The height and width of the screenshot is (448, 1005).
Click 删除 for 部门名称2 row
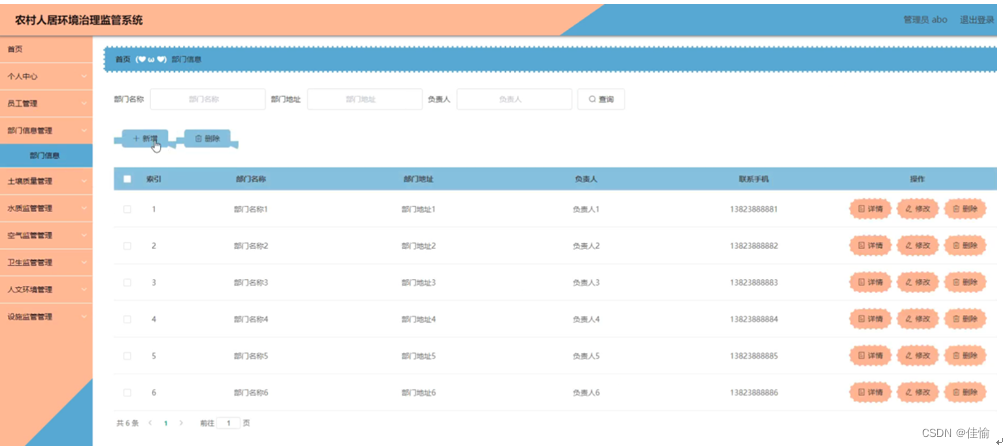tap(965, 245)
